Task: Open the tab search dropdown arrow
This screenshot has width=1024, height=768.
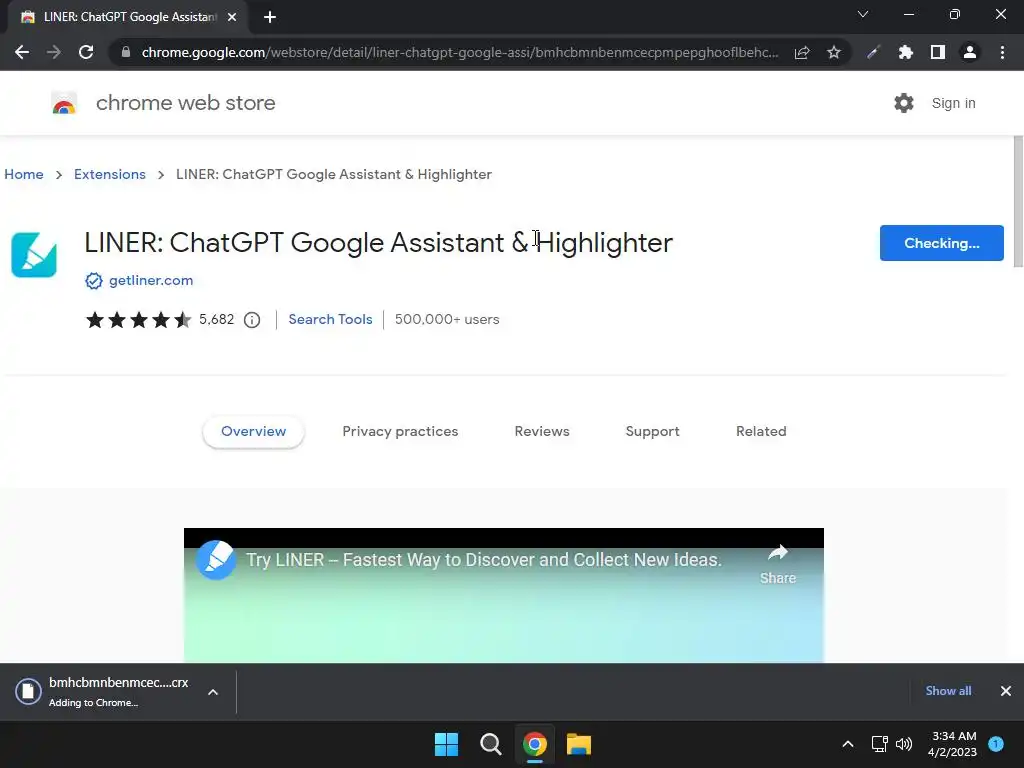Action: [x=863, y=14]
